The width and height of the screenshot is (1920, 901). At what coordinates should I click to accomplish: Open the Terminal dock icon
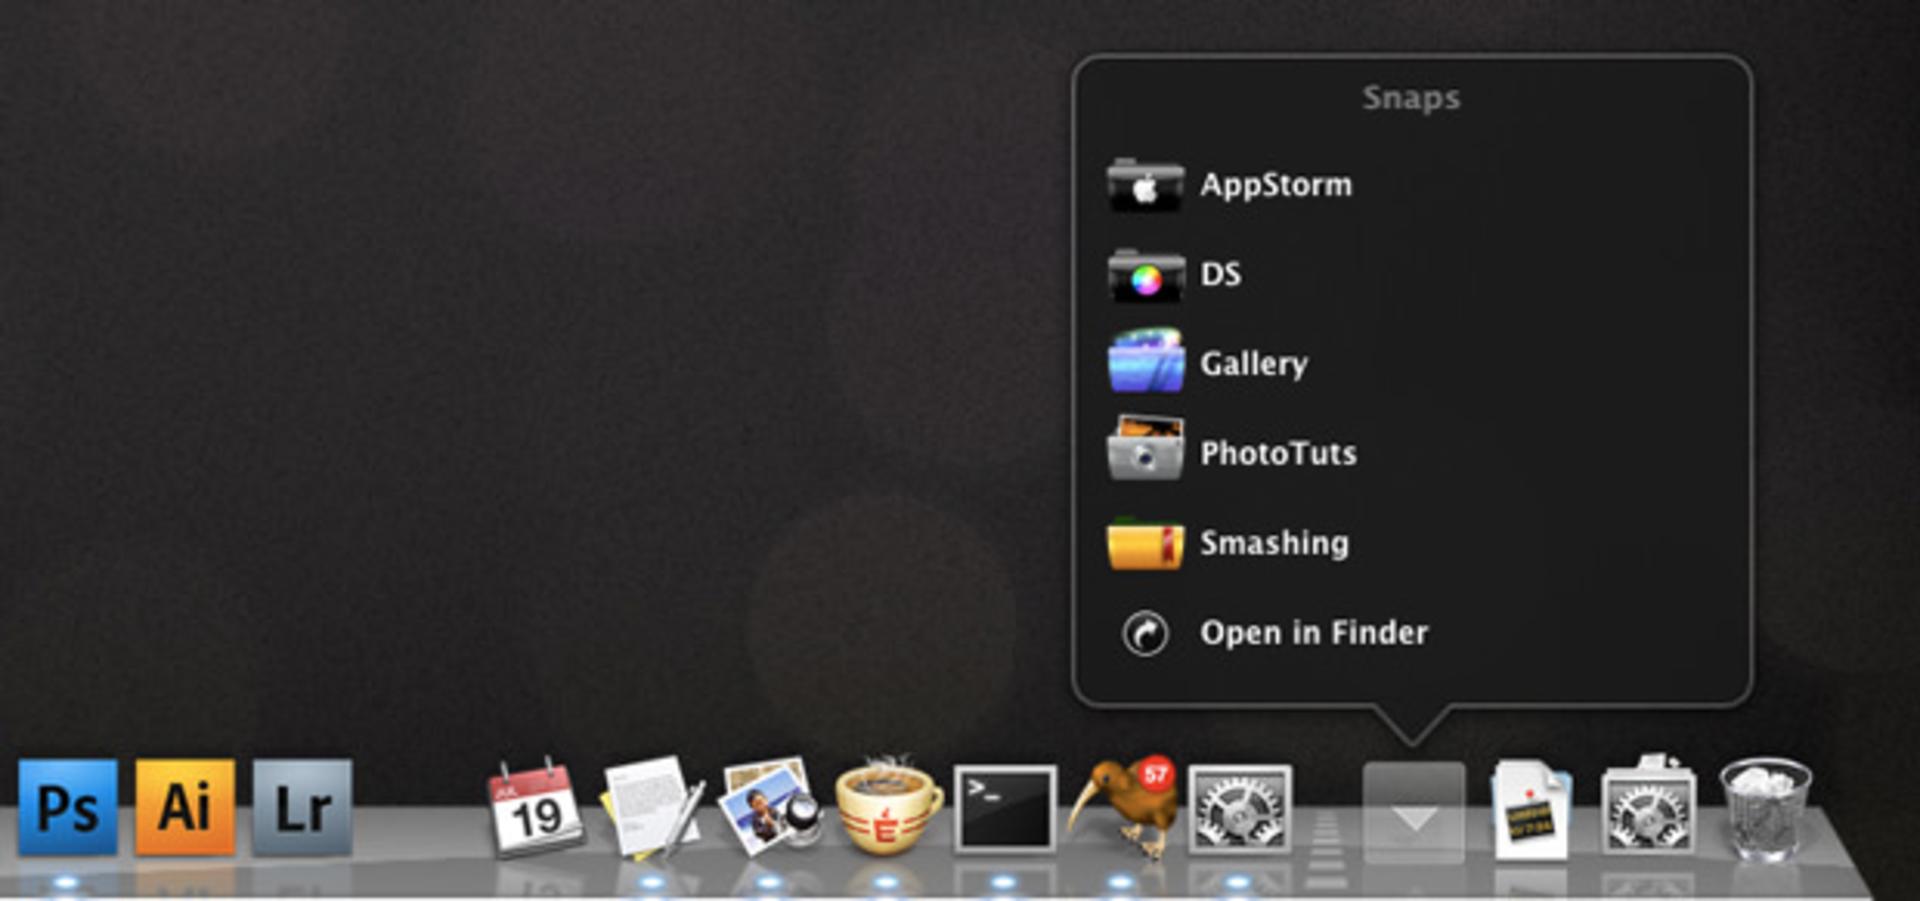coord(1005,809)
